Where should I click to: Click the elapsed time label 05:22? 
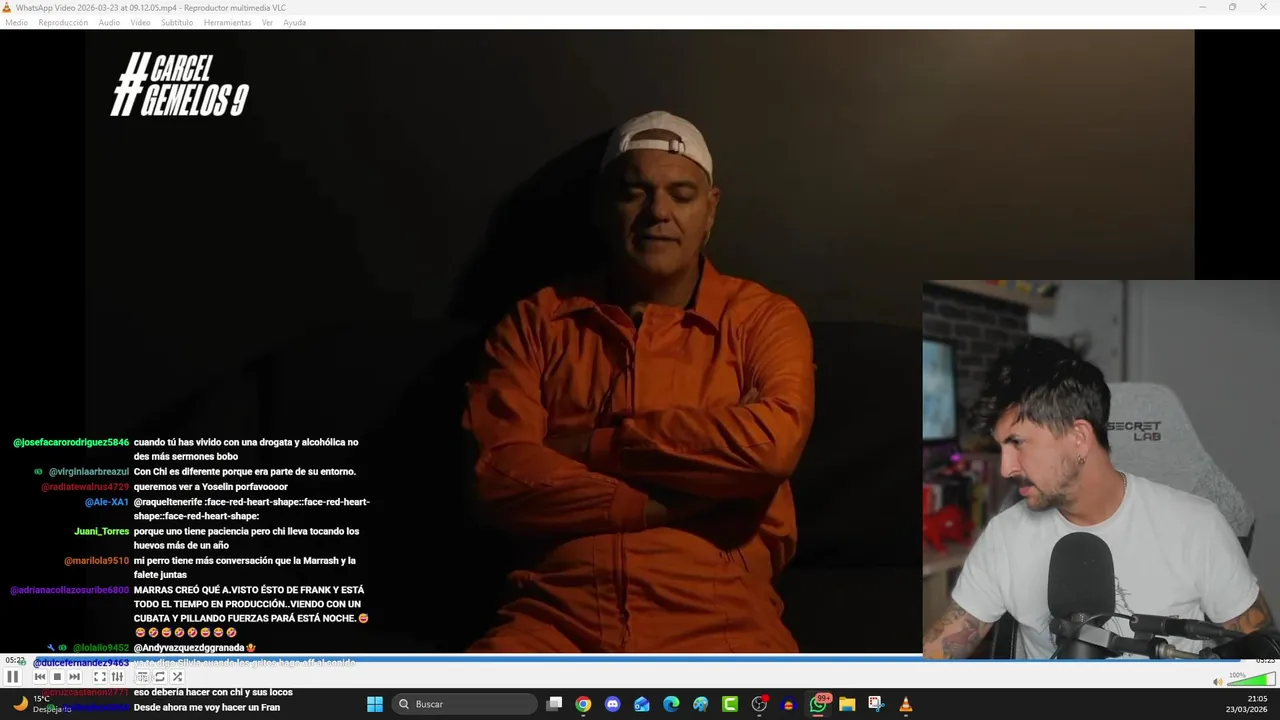click(x=15, y=660)
